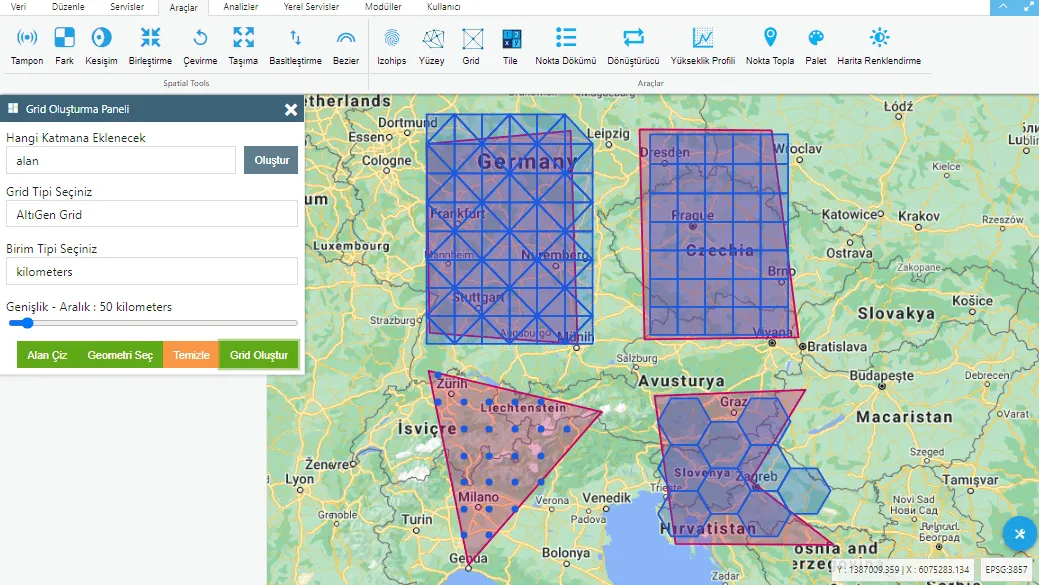Pick the Taşıma move tool
This screenshot has width=1039, height=585.
click(x=243, y=46)
